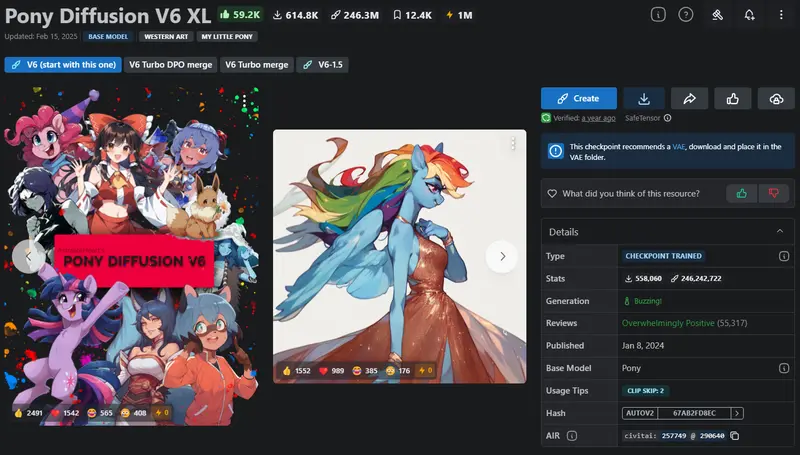Click the 12.4K bookmark stat
This screenshot has width=800, height=455.
[x=412, y=15]
